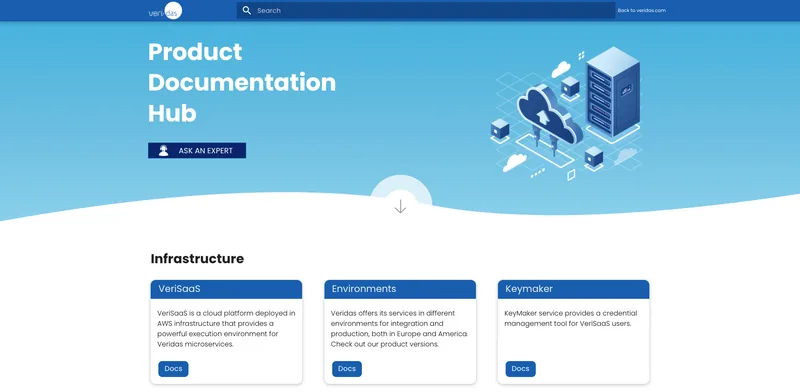Click the Product Documentation Hub title
This screenshot has height=392, width=800.
pos(242,82)
